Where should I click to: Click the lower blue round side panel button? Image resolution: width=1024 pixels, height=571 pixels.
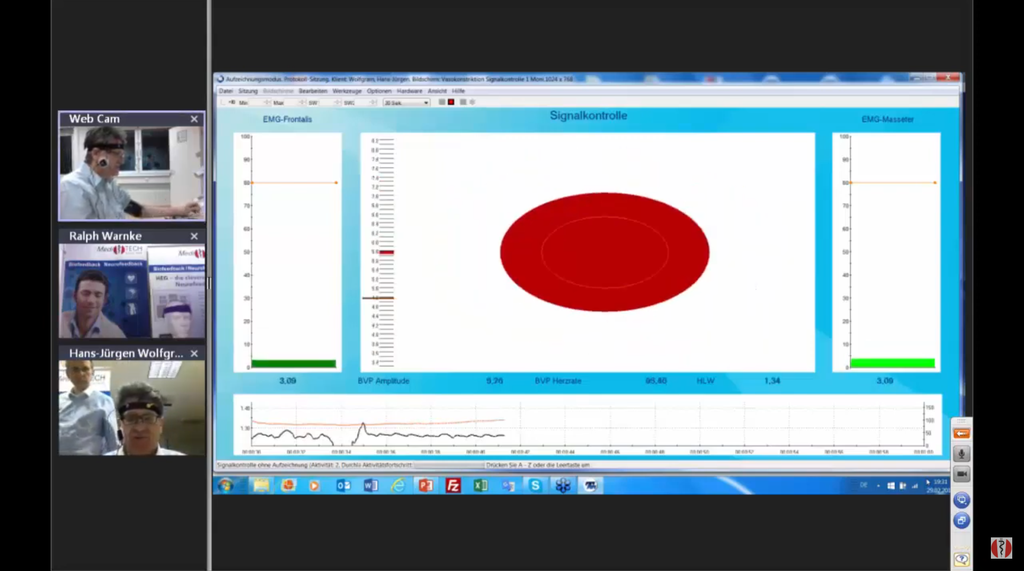tap(961, 521)
